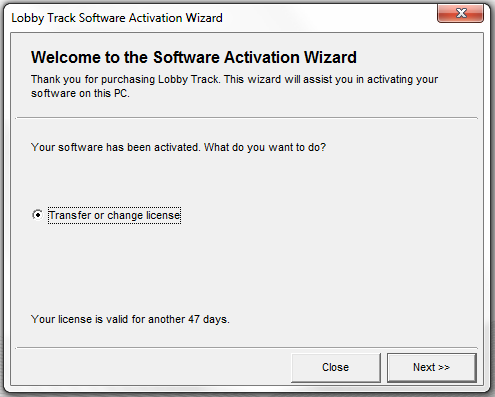Click the Lobby Track Software Activation Wizard title bar
Viewport: 495px width, 397px height.
220,18
